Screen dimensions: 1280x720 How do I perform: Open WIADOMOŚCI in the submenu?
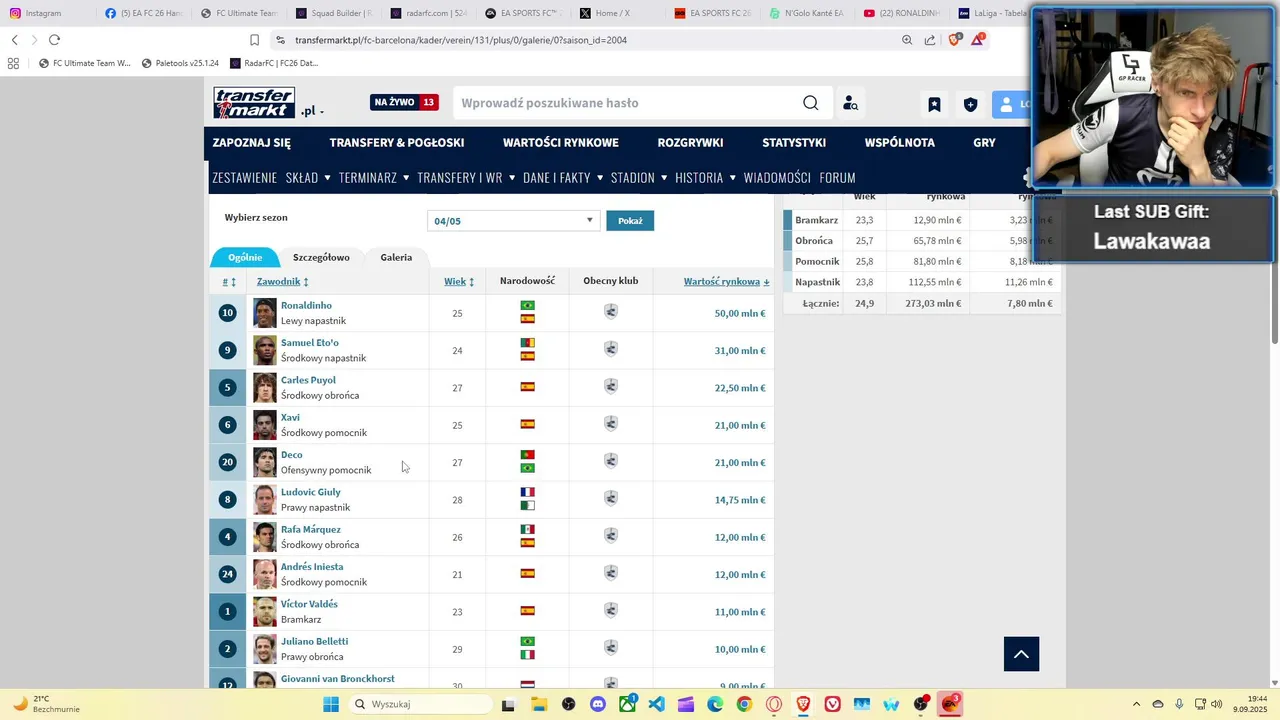click(777, 178)
